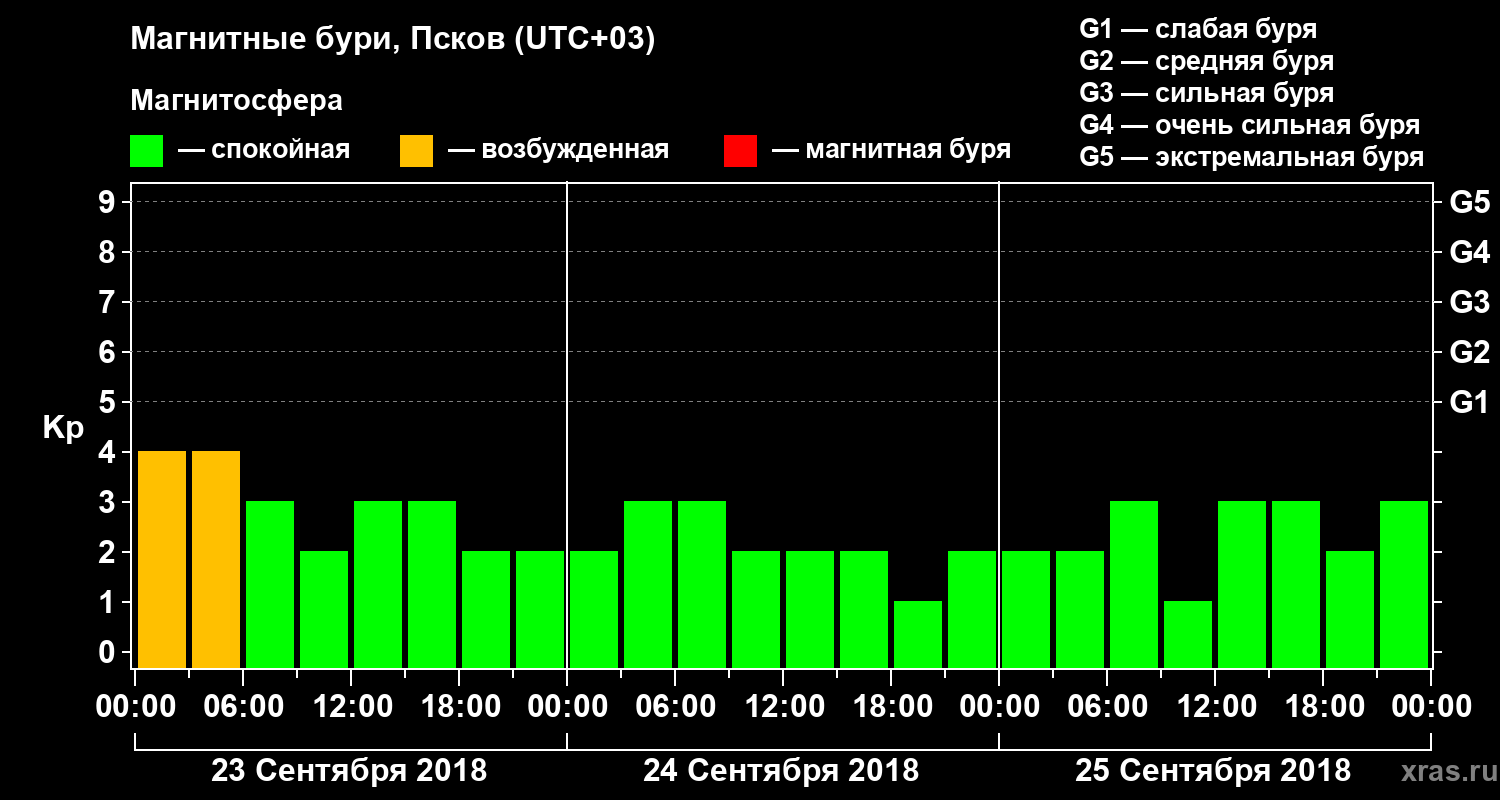This screenshot has height=800, width=1500.
Task: Click the '— возбужденная' legend label
Action: (558, 150)
